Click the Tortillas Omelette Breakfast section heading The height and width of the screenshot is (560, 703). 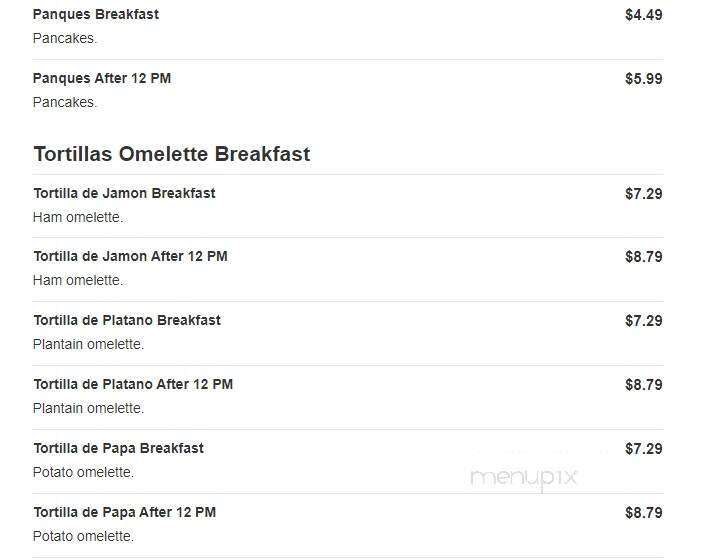pyautogui.click(x=172, y=154)
